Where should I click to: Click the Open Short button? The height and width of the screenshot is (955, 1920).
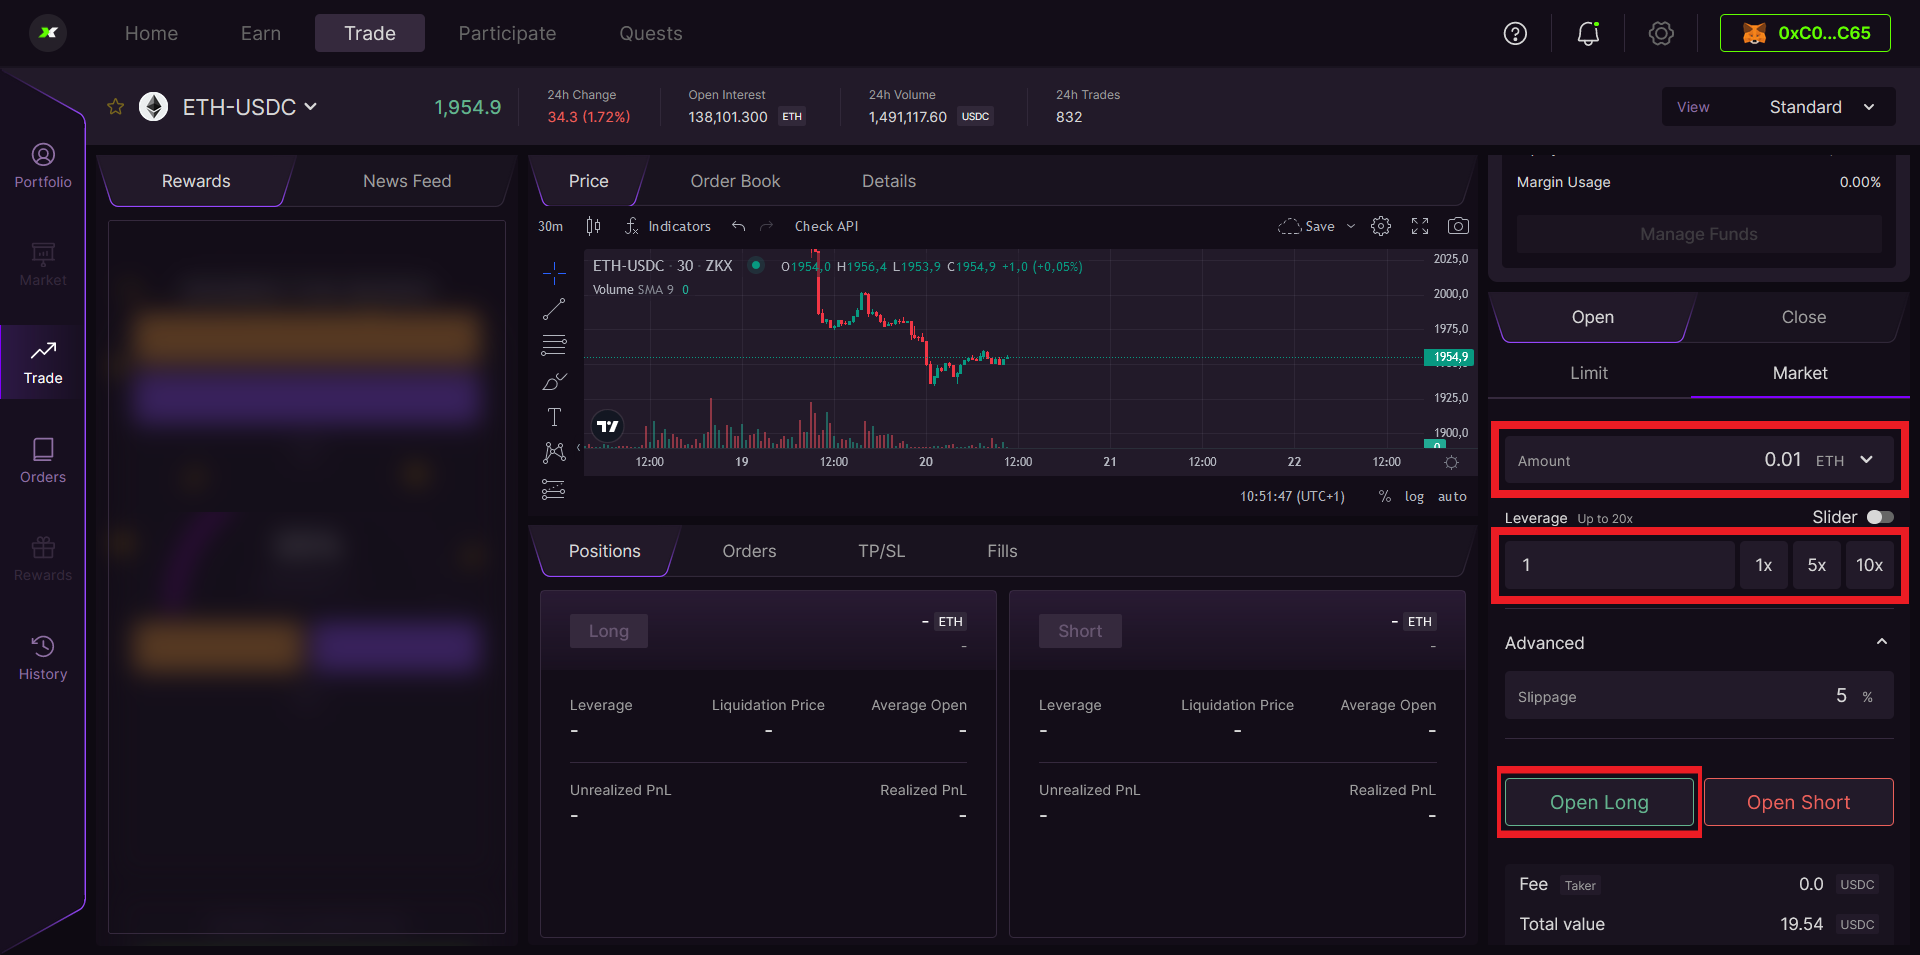[1798, 802]
